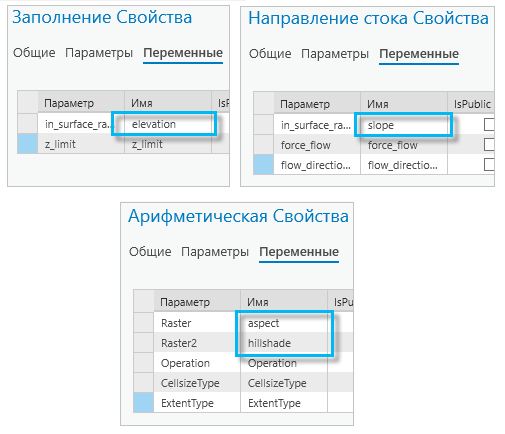Screen dimensions: 505x434
Task: Toggle IsPublic checkbox for force_flow row
Action: (489, 145)
